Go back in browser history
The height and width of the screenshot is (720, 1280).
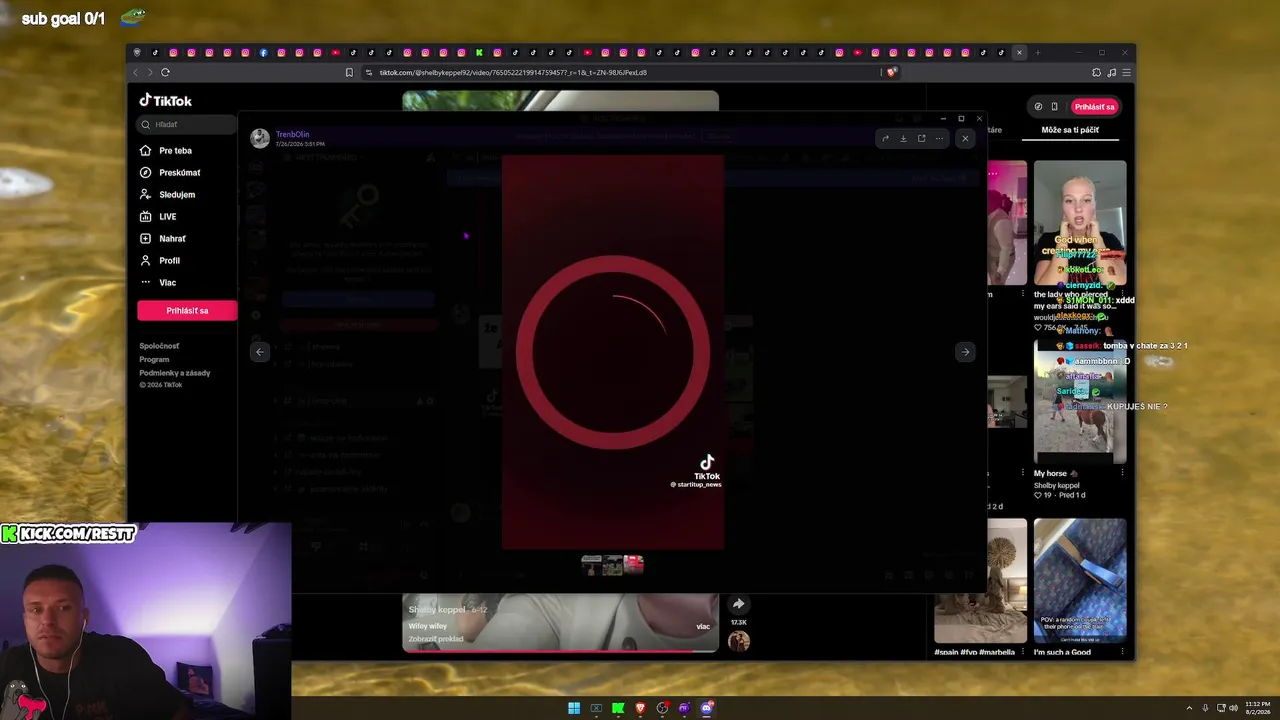coord(136,72)
